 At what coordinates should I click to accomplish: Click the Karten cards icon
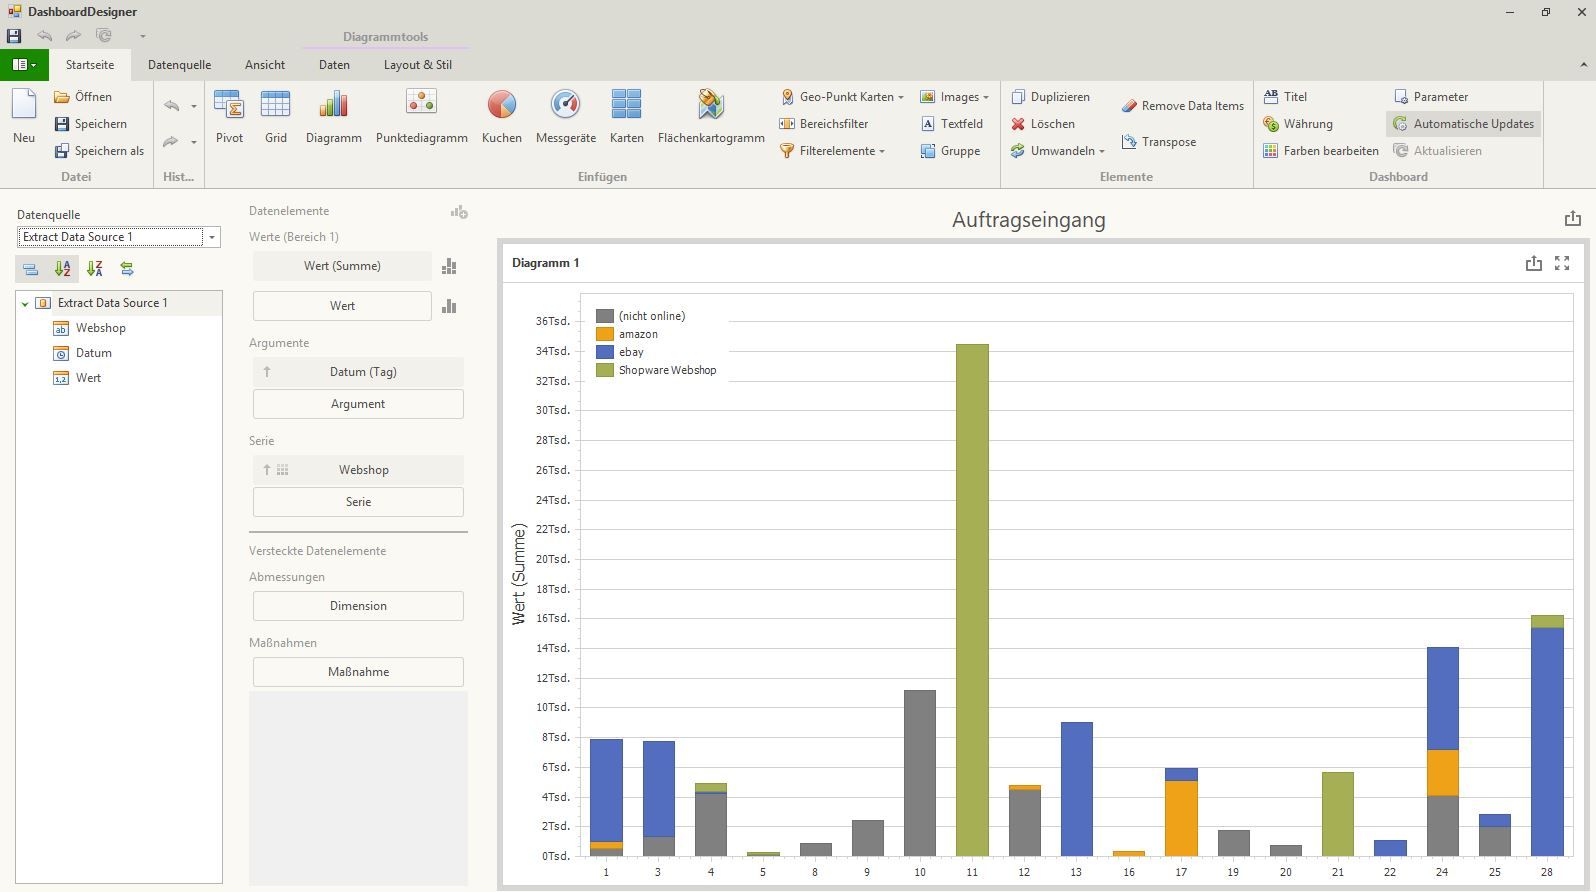pos(626,115)
